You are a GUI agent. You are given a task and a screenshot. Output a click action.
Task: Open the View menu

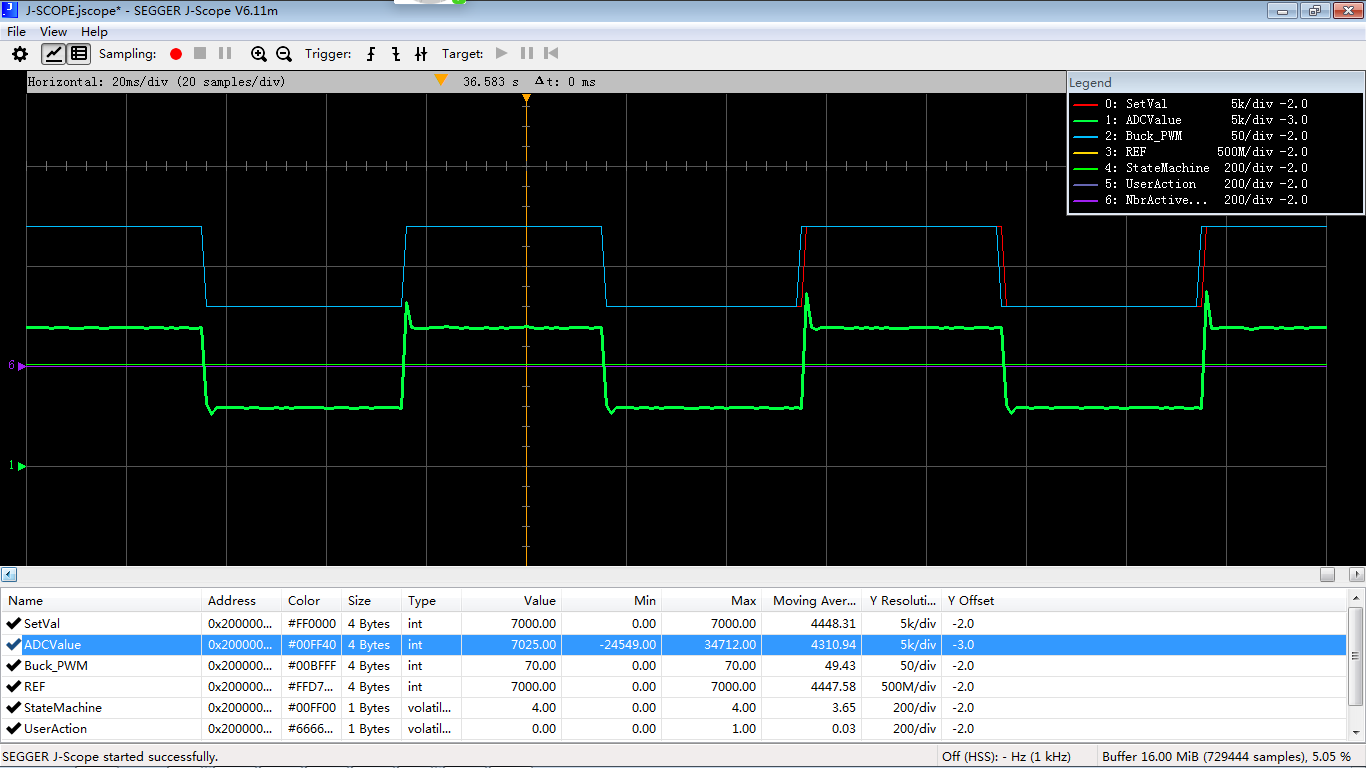54,32
